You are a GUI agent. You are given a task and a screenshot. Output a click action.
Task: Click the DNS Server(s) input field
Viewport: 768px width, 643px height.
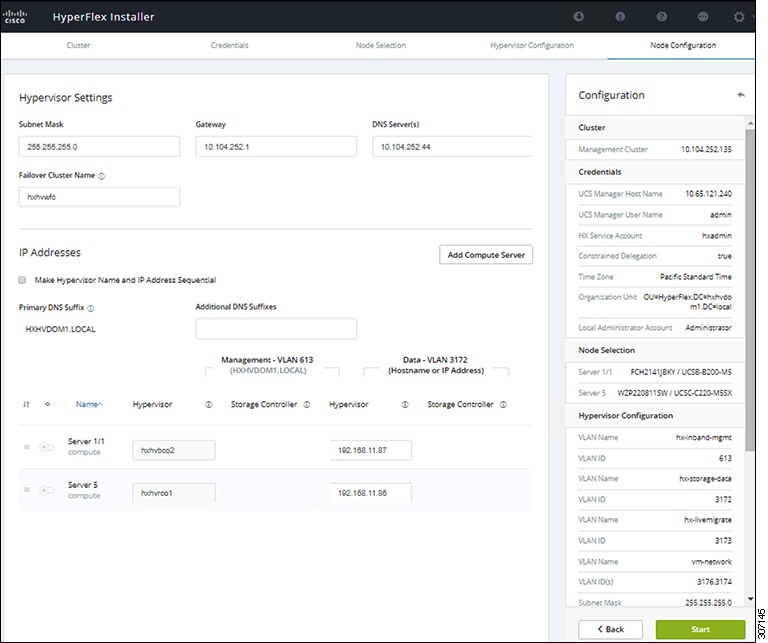[x=452, y=147]
